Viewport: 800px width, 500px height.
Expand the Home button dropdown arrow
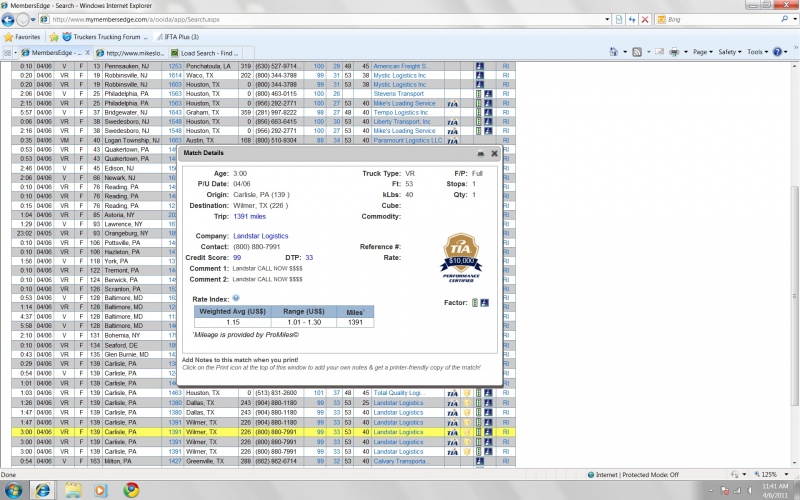(x=624, y=52)
